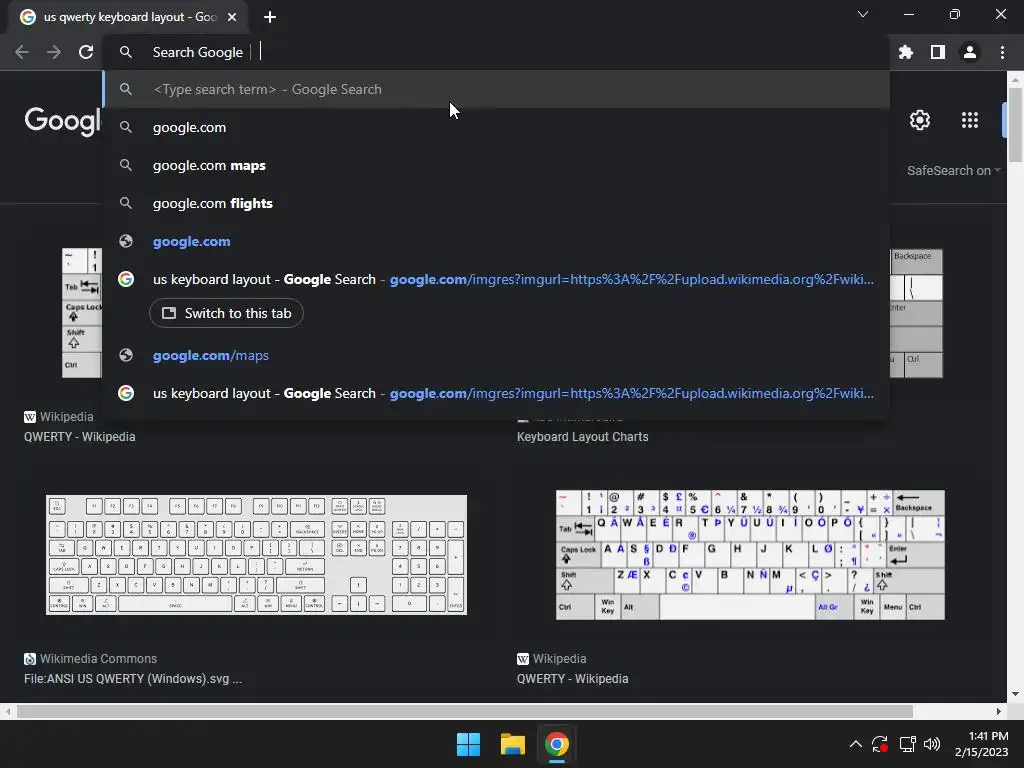Open the ANSI US QWERTY full keyboard thumbnail
This screenshot has width=1024, height=768.
(256, 554)
